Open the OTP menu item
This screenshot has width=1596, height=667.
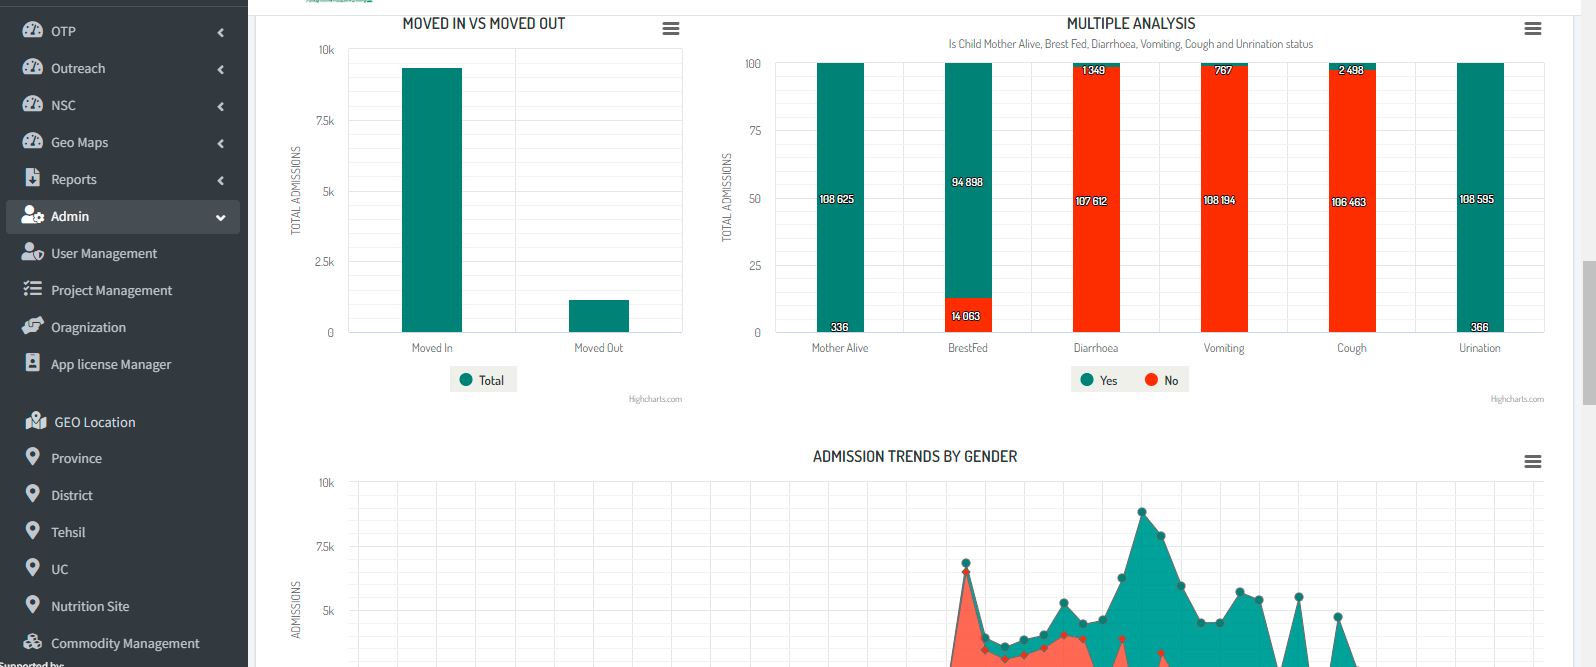point(123,31)
